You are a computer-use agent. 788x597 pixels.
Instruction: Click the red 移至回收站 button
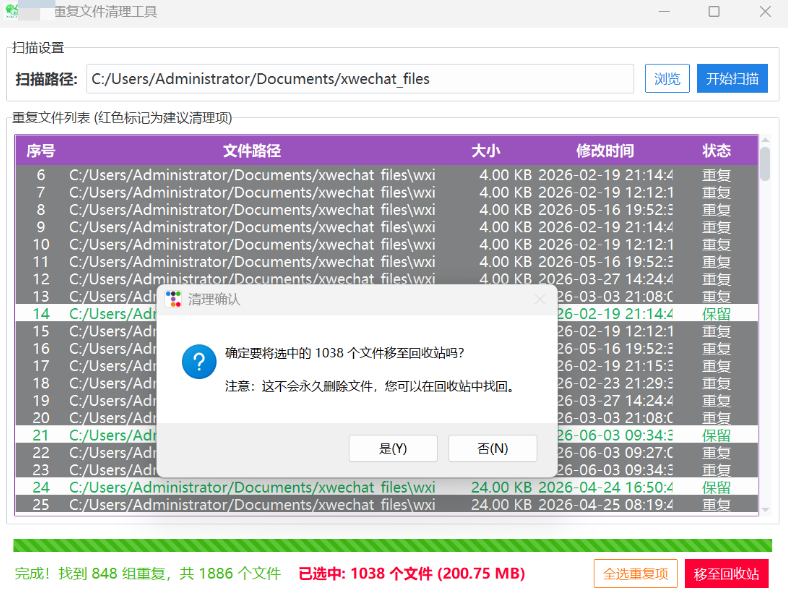pos(727,573)
